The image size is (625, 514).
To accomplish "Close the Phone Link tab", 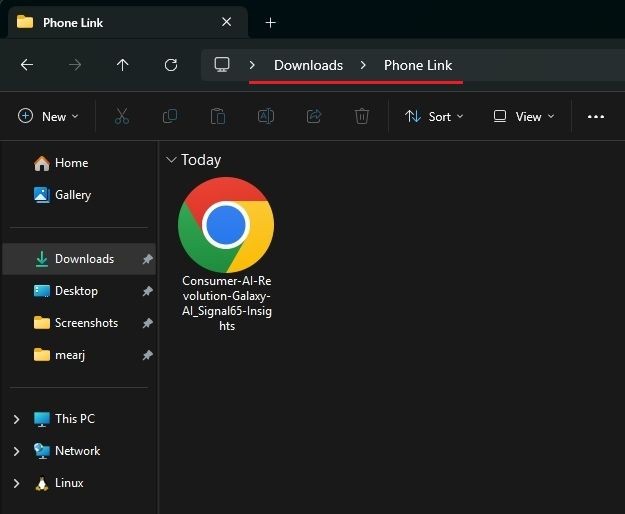I will tap(226, 22).
